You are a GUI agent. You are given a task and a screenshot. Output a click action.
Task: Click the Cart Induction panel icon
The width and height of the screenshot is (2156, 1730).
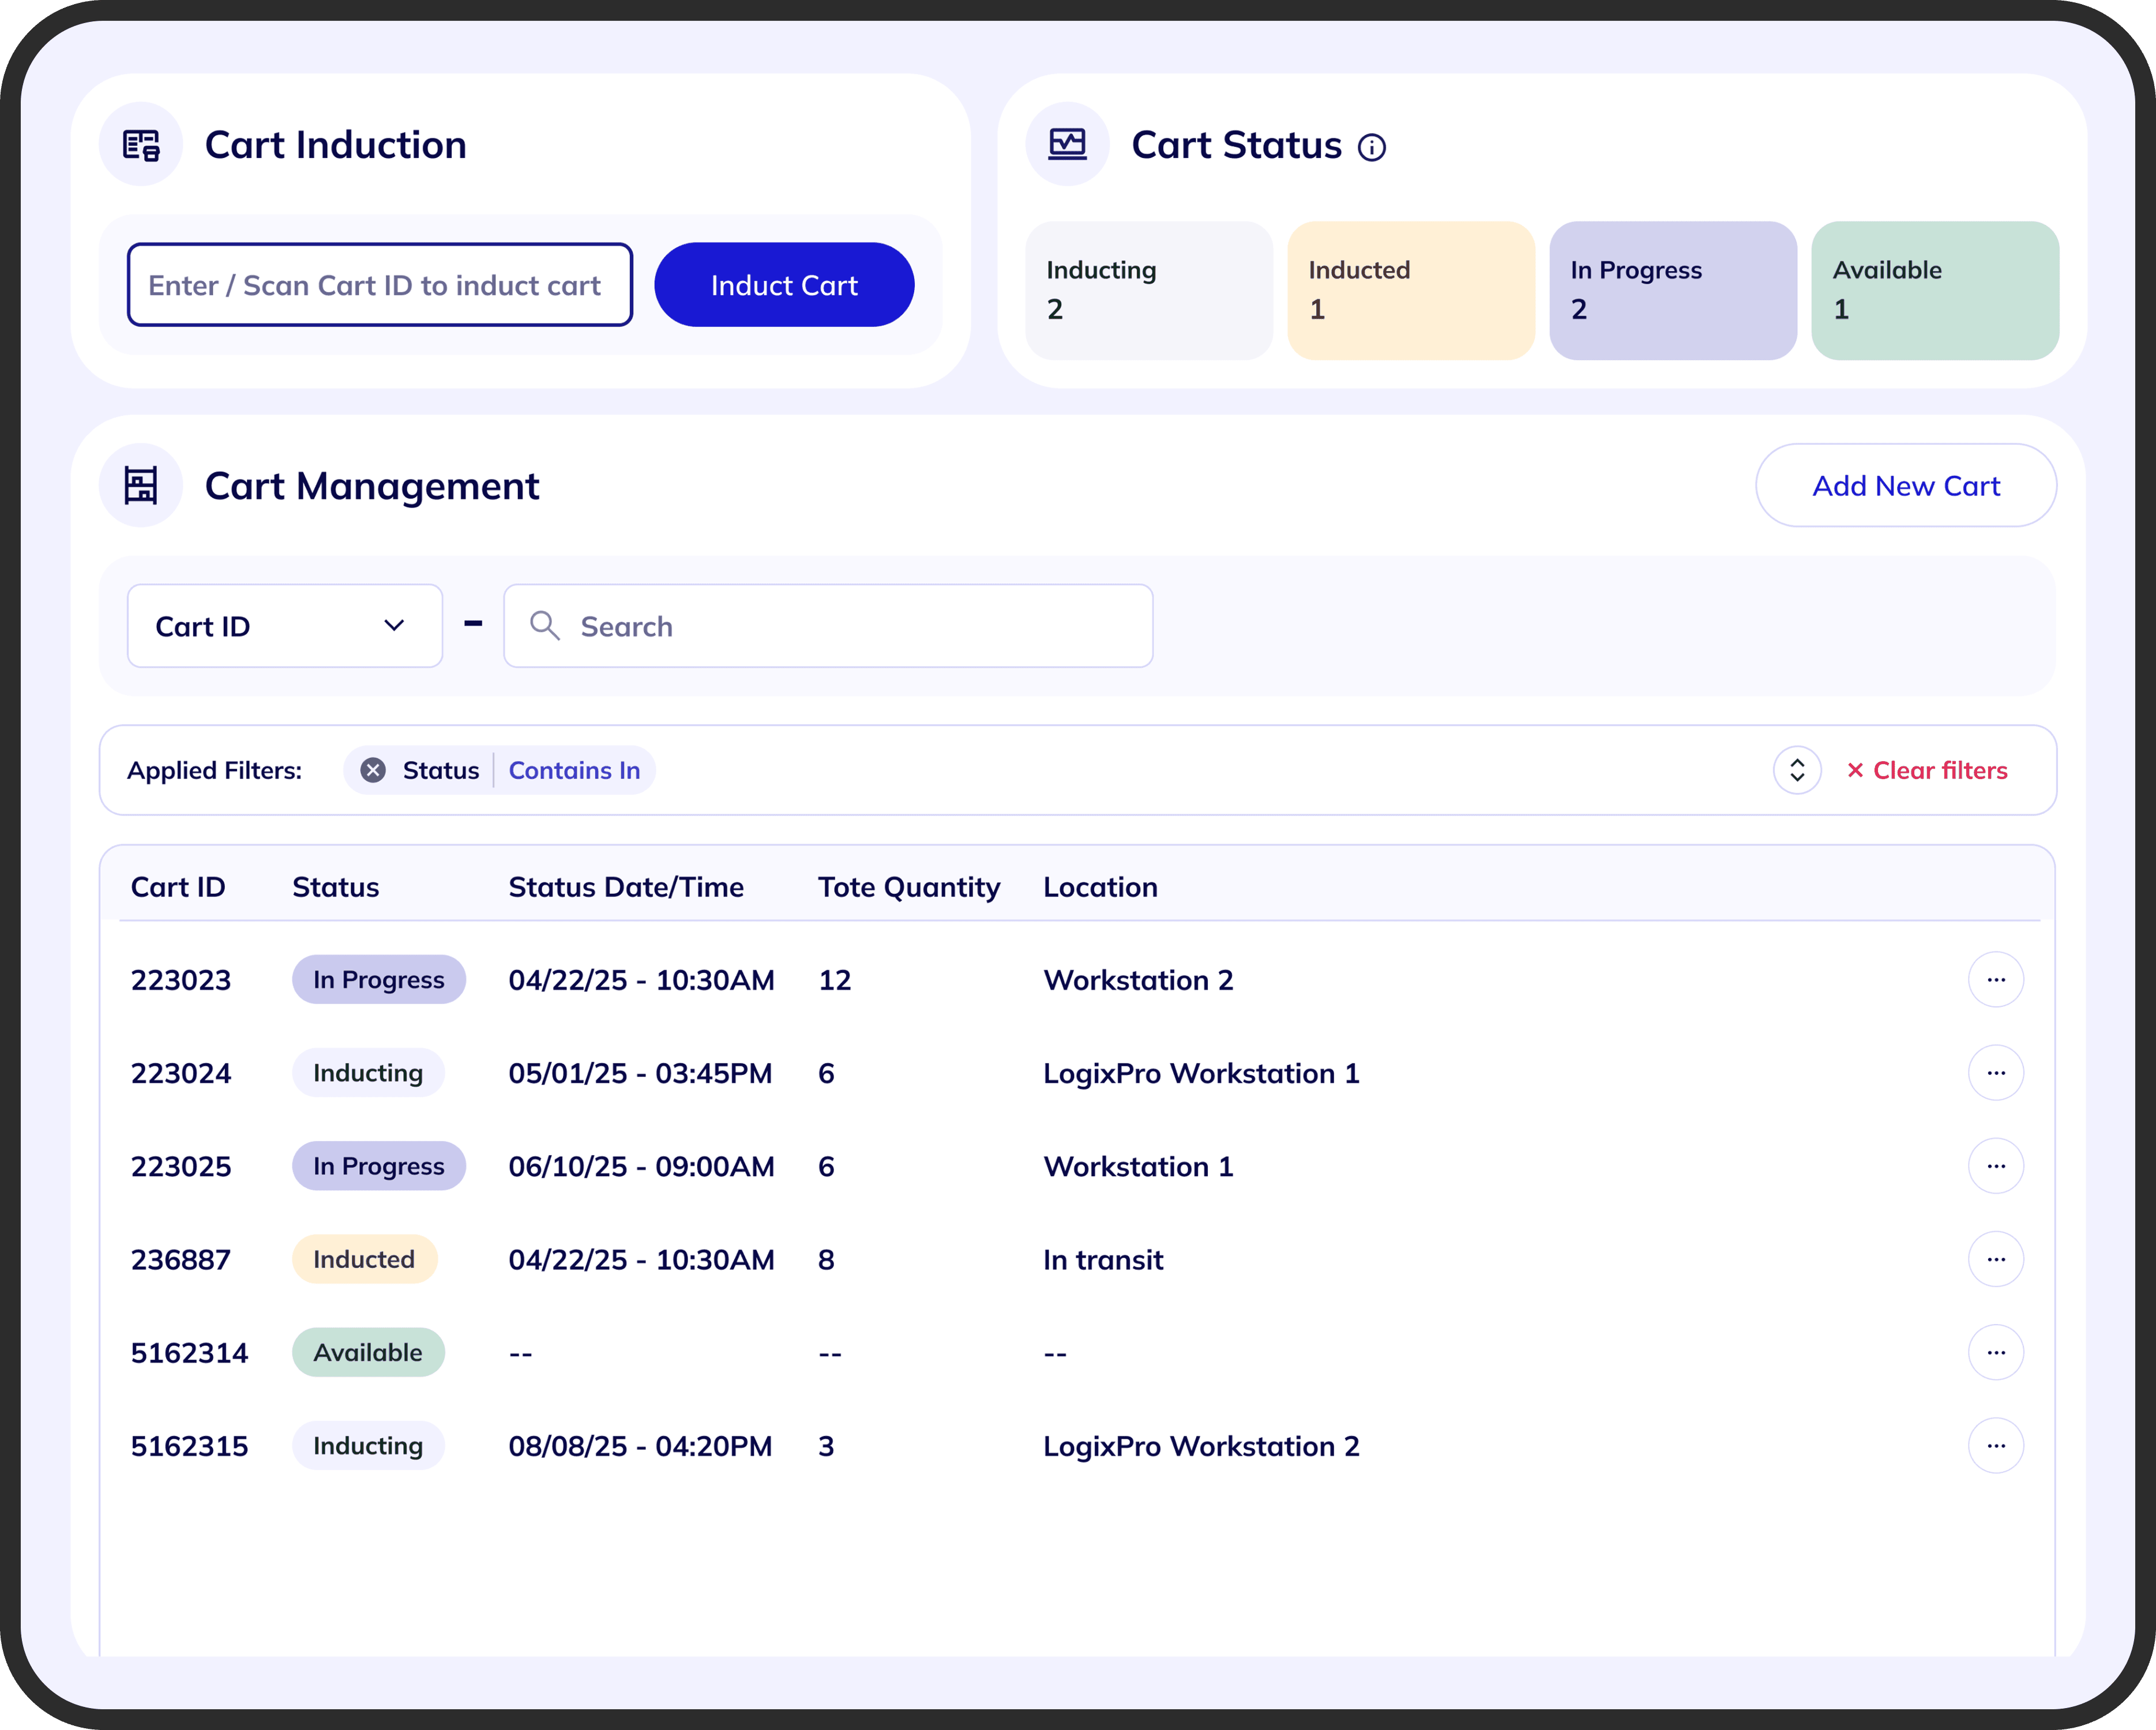[141, 145]
